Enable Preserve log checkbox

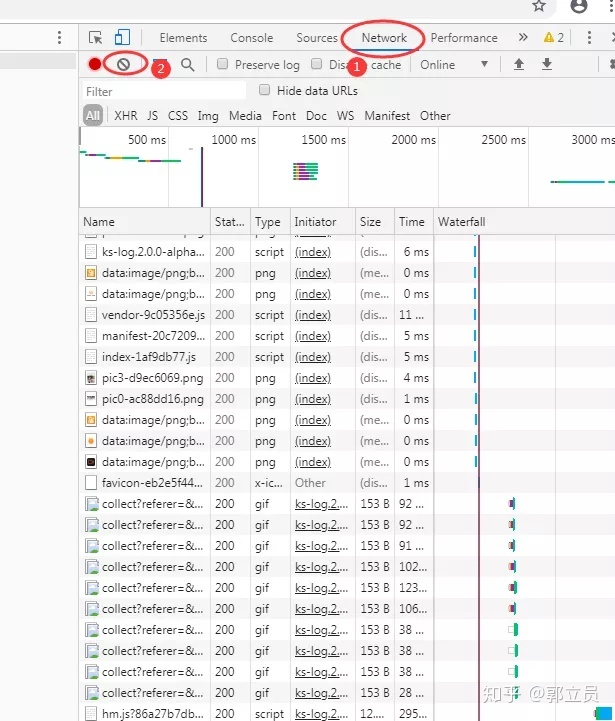coord(222,64)
